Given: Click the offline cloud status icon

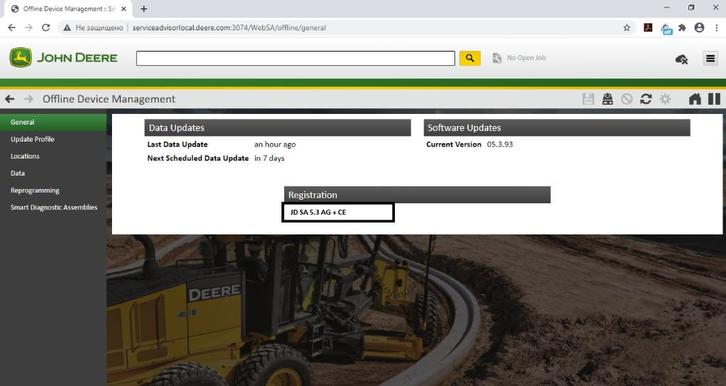Looking at the screenshot, I should (x=681, y=59).
